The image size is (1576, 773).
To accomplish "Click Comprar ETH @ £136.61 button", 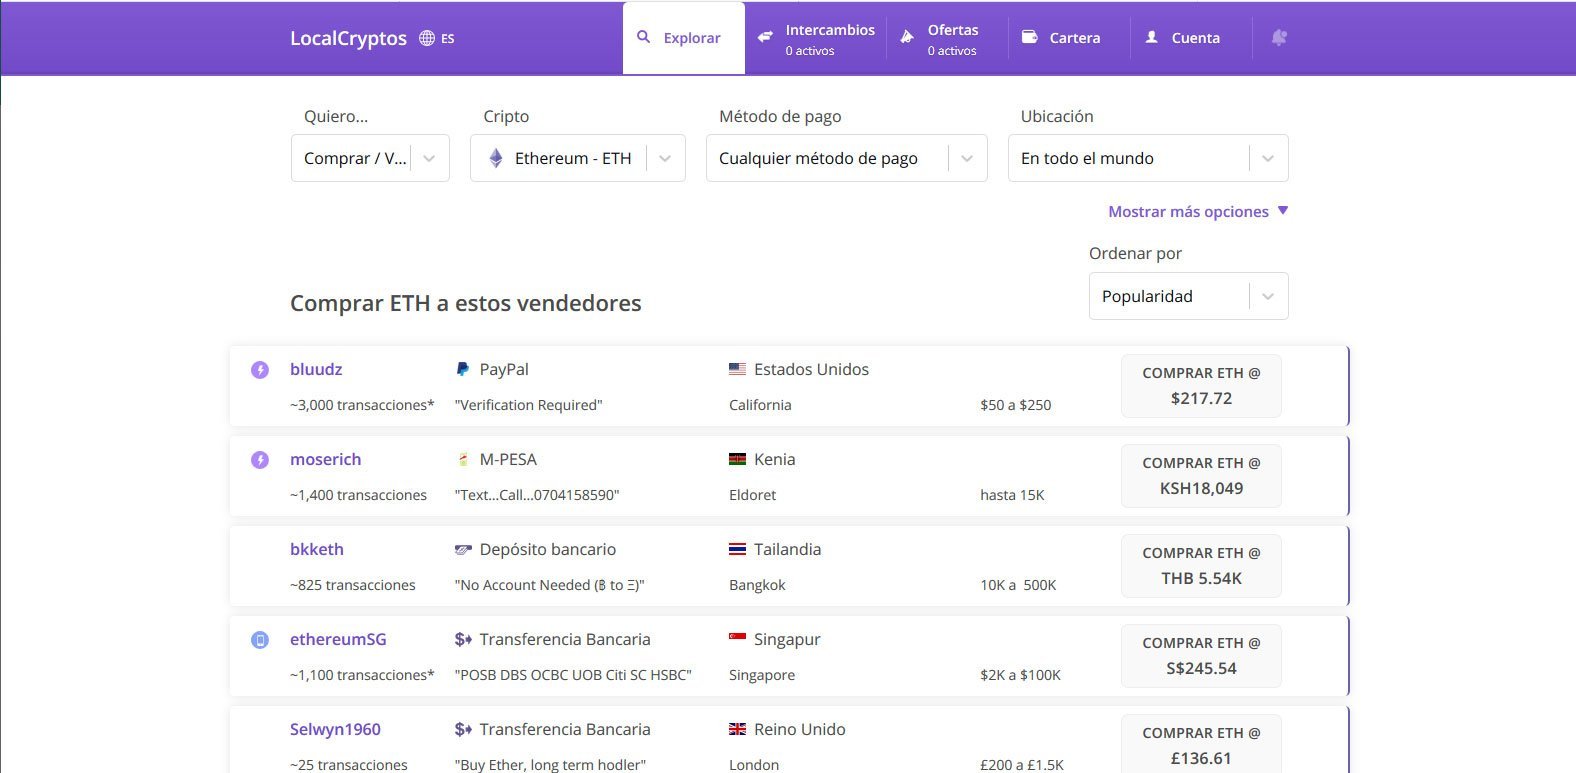I will [1201, 743].
